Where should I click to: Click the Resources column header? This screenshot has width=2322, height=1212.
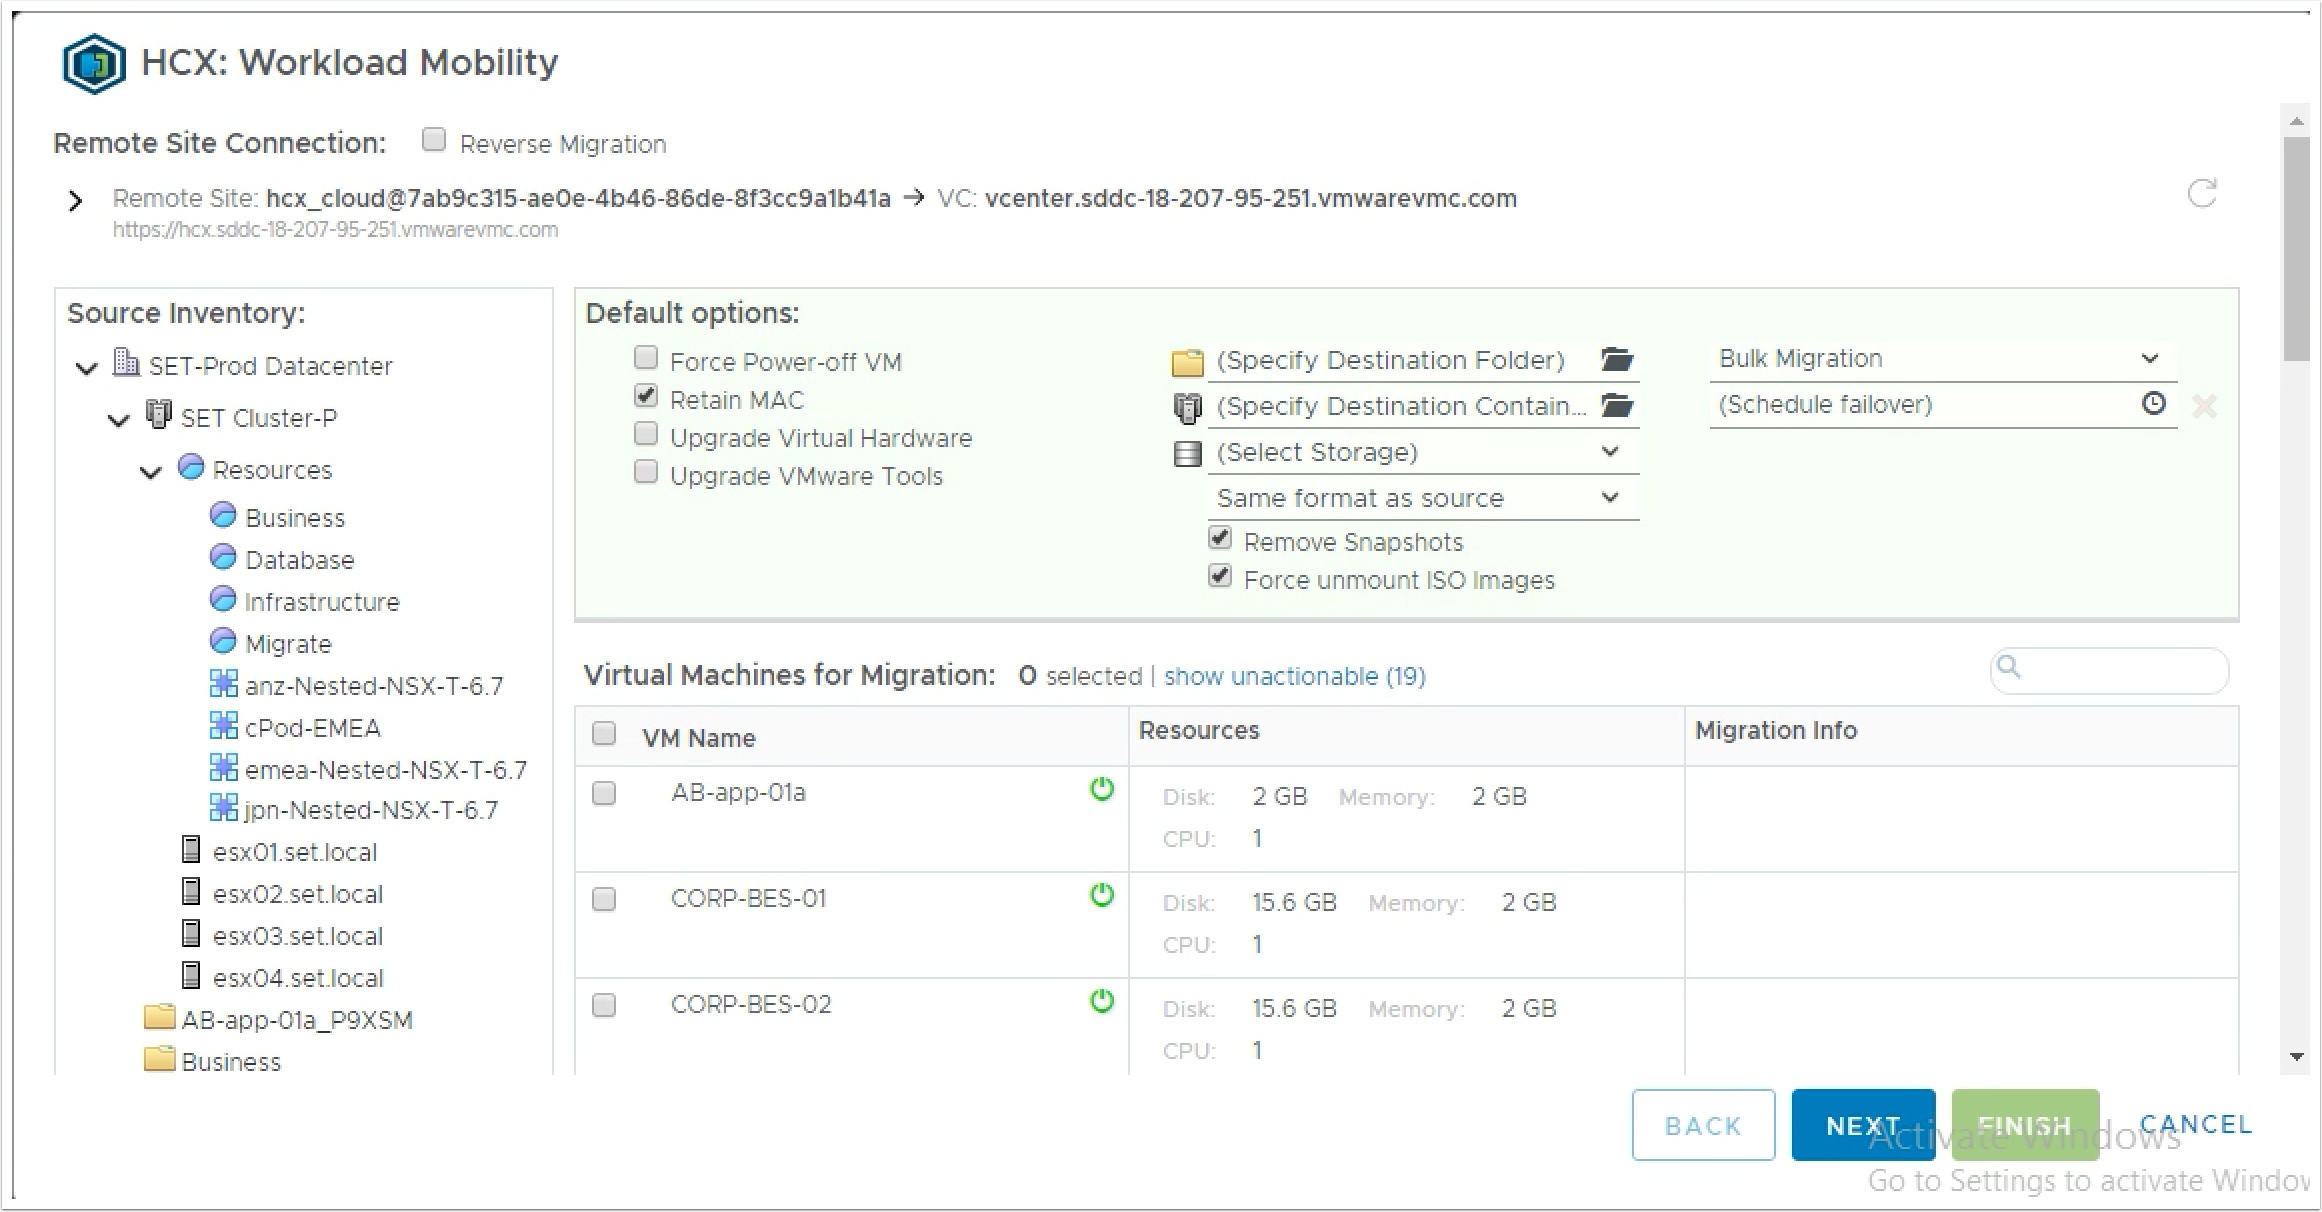[x=1198, y=731]
